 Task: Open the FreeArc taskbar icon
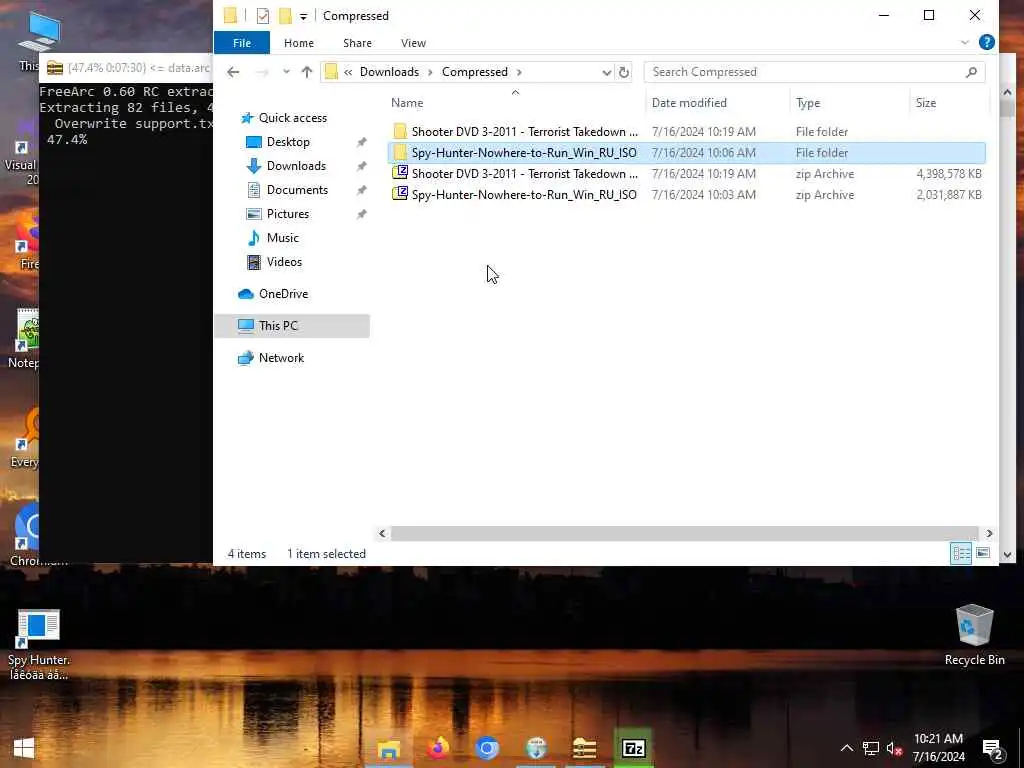[584, 748]
